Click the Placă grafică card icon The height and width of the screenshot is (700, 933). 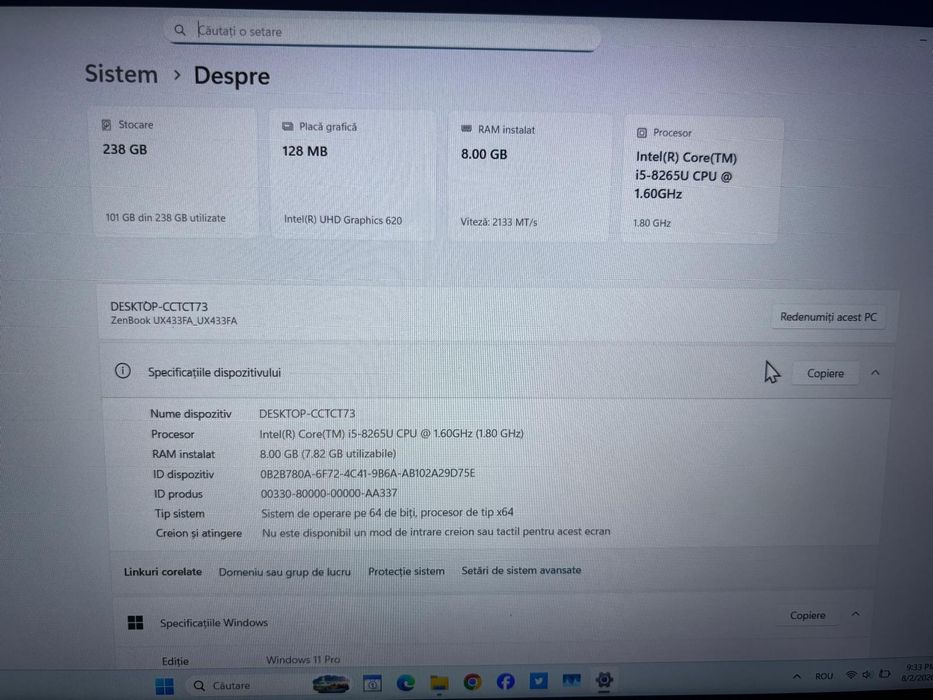coord(287,126)
